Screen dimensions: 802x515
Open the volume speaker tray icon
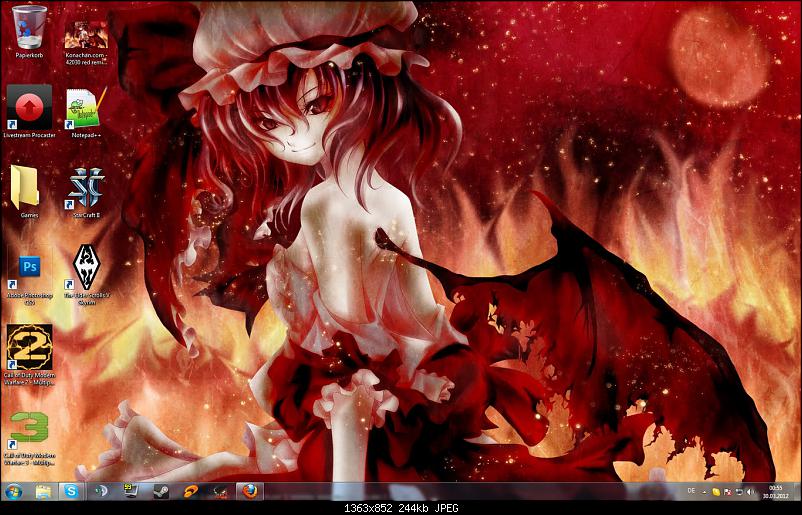(x=750, y=492)
